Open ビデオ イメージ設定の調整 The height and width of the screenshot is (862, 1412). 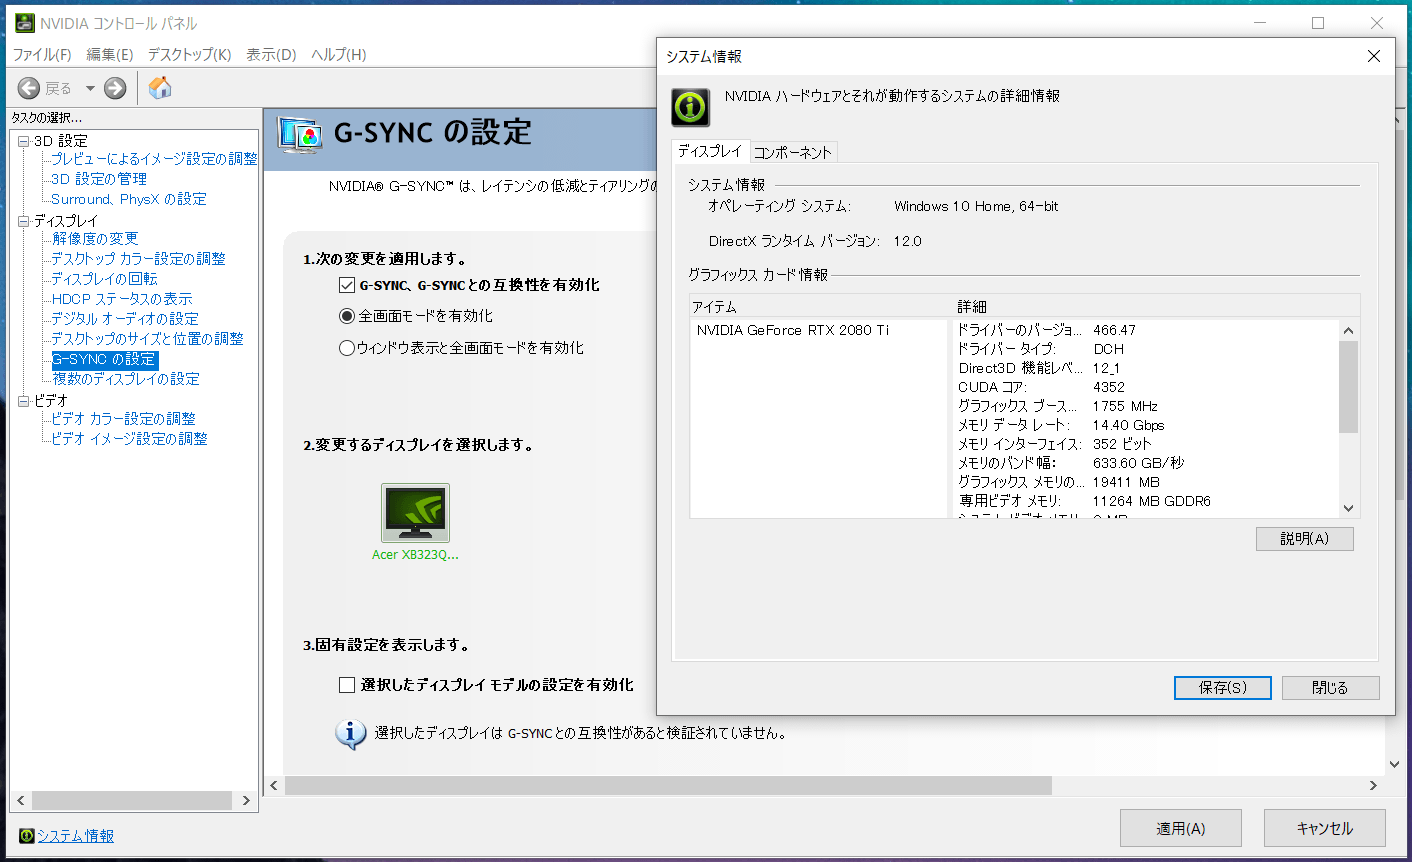pos(129,439)
